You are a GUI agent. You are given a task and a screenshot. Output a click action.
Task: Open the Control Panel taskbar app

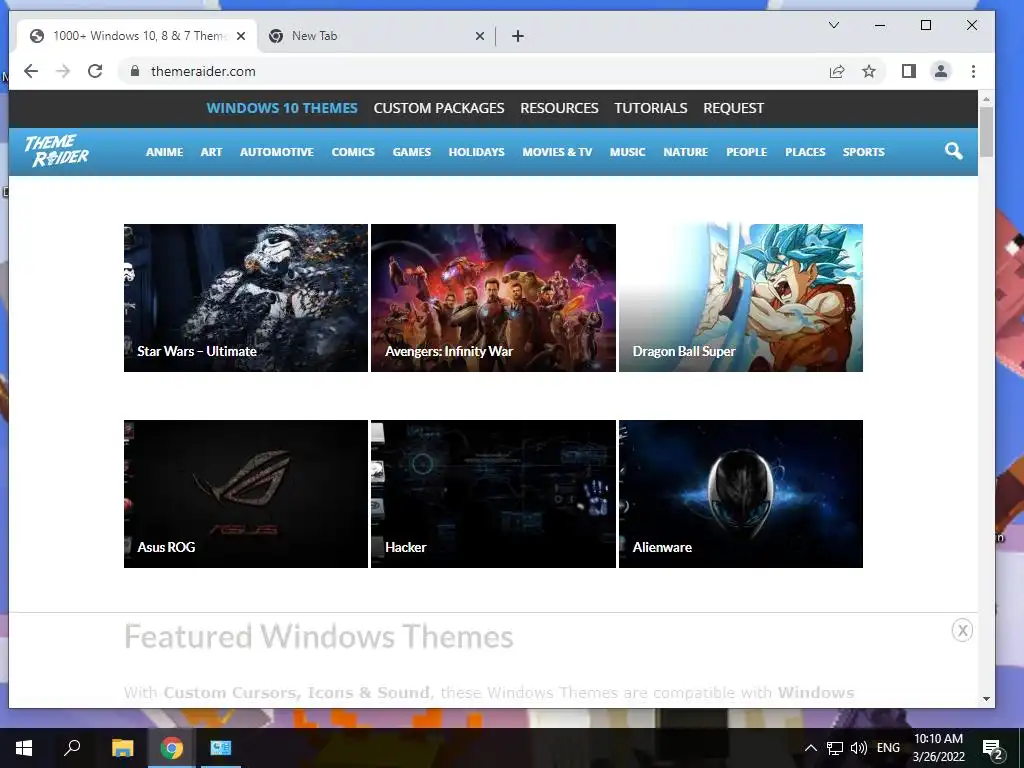pyautogui.click(x=221, y=748)
